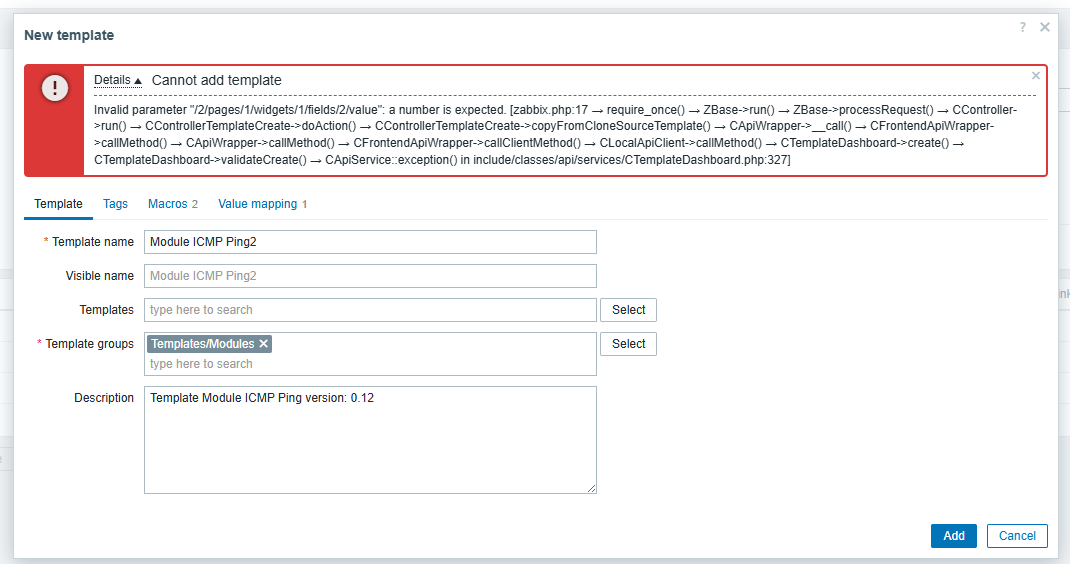Click Select next to Template groups

pyautogui.click(x=628, y=344)
